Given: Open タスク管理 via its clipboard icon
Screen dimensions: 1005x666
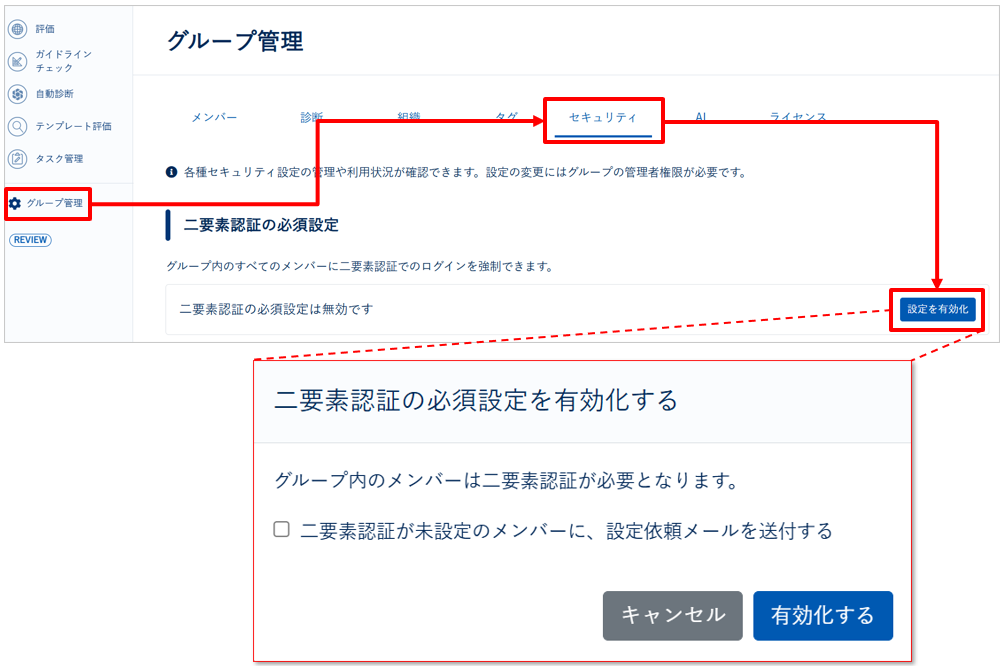Looking at the screenshot, I should 17,159.
